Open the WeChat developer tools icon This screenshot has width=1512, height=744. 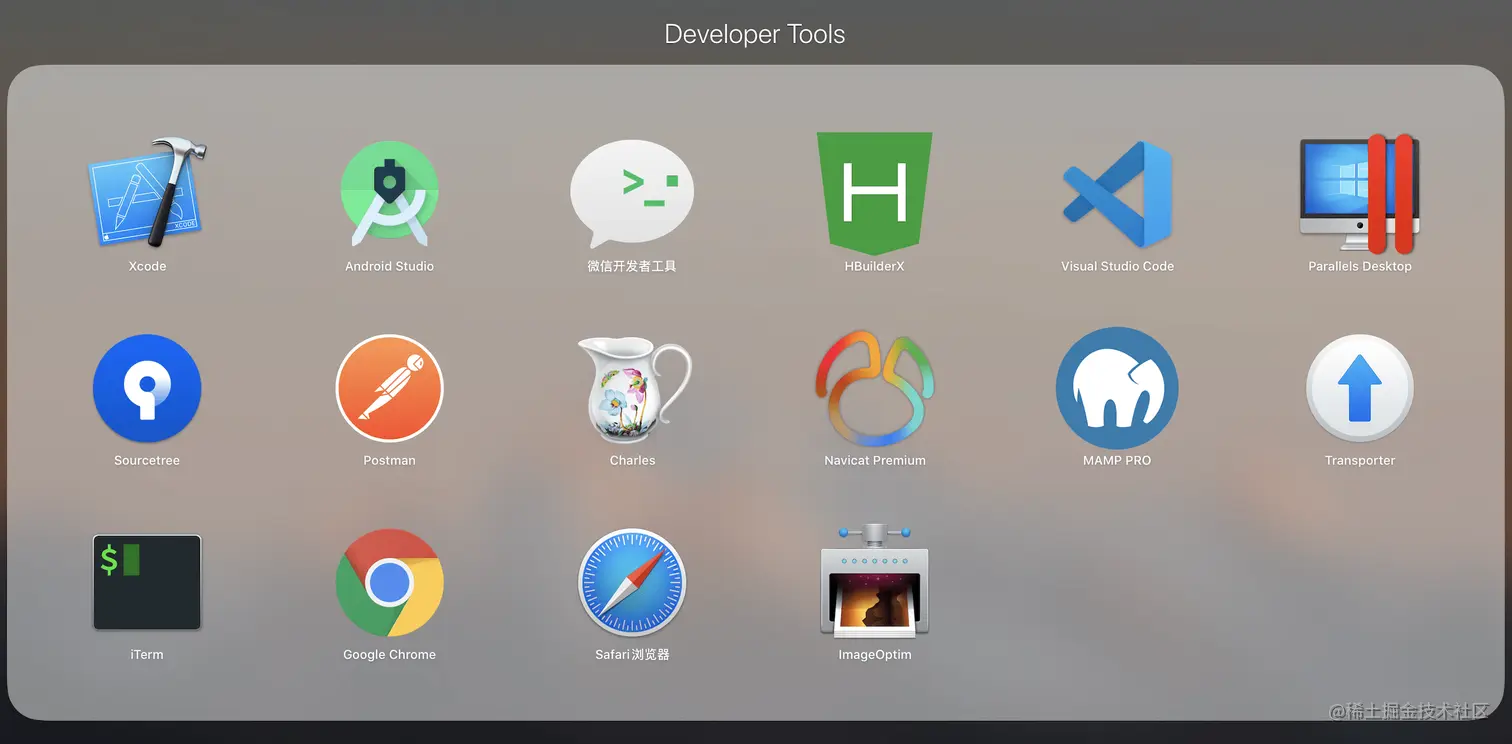click(x=632, y=194)
